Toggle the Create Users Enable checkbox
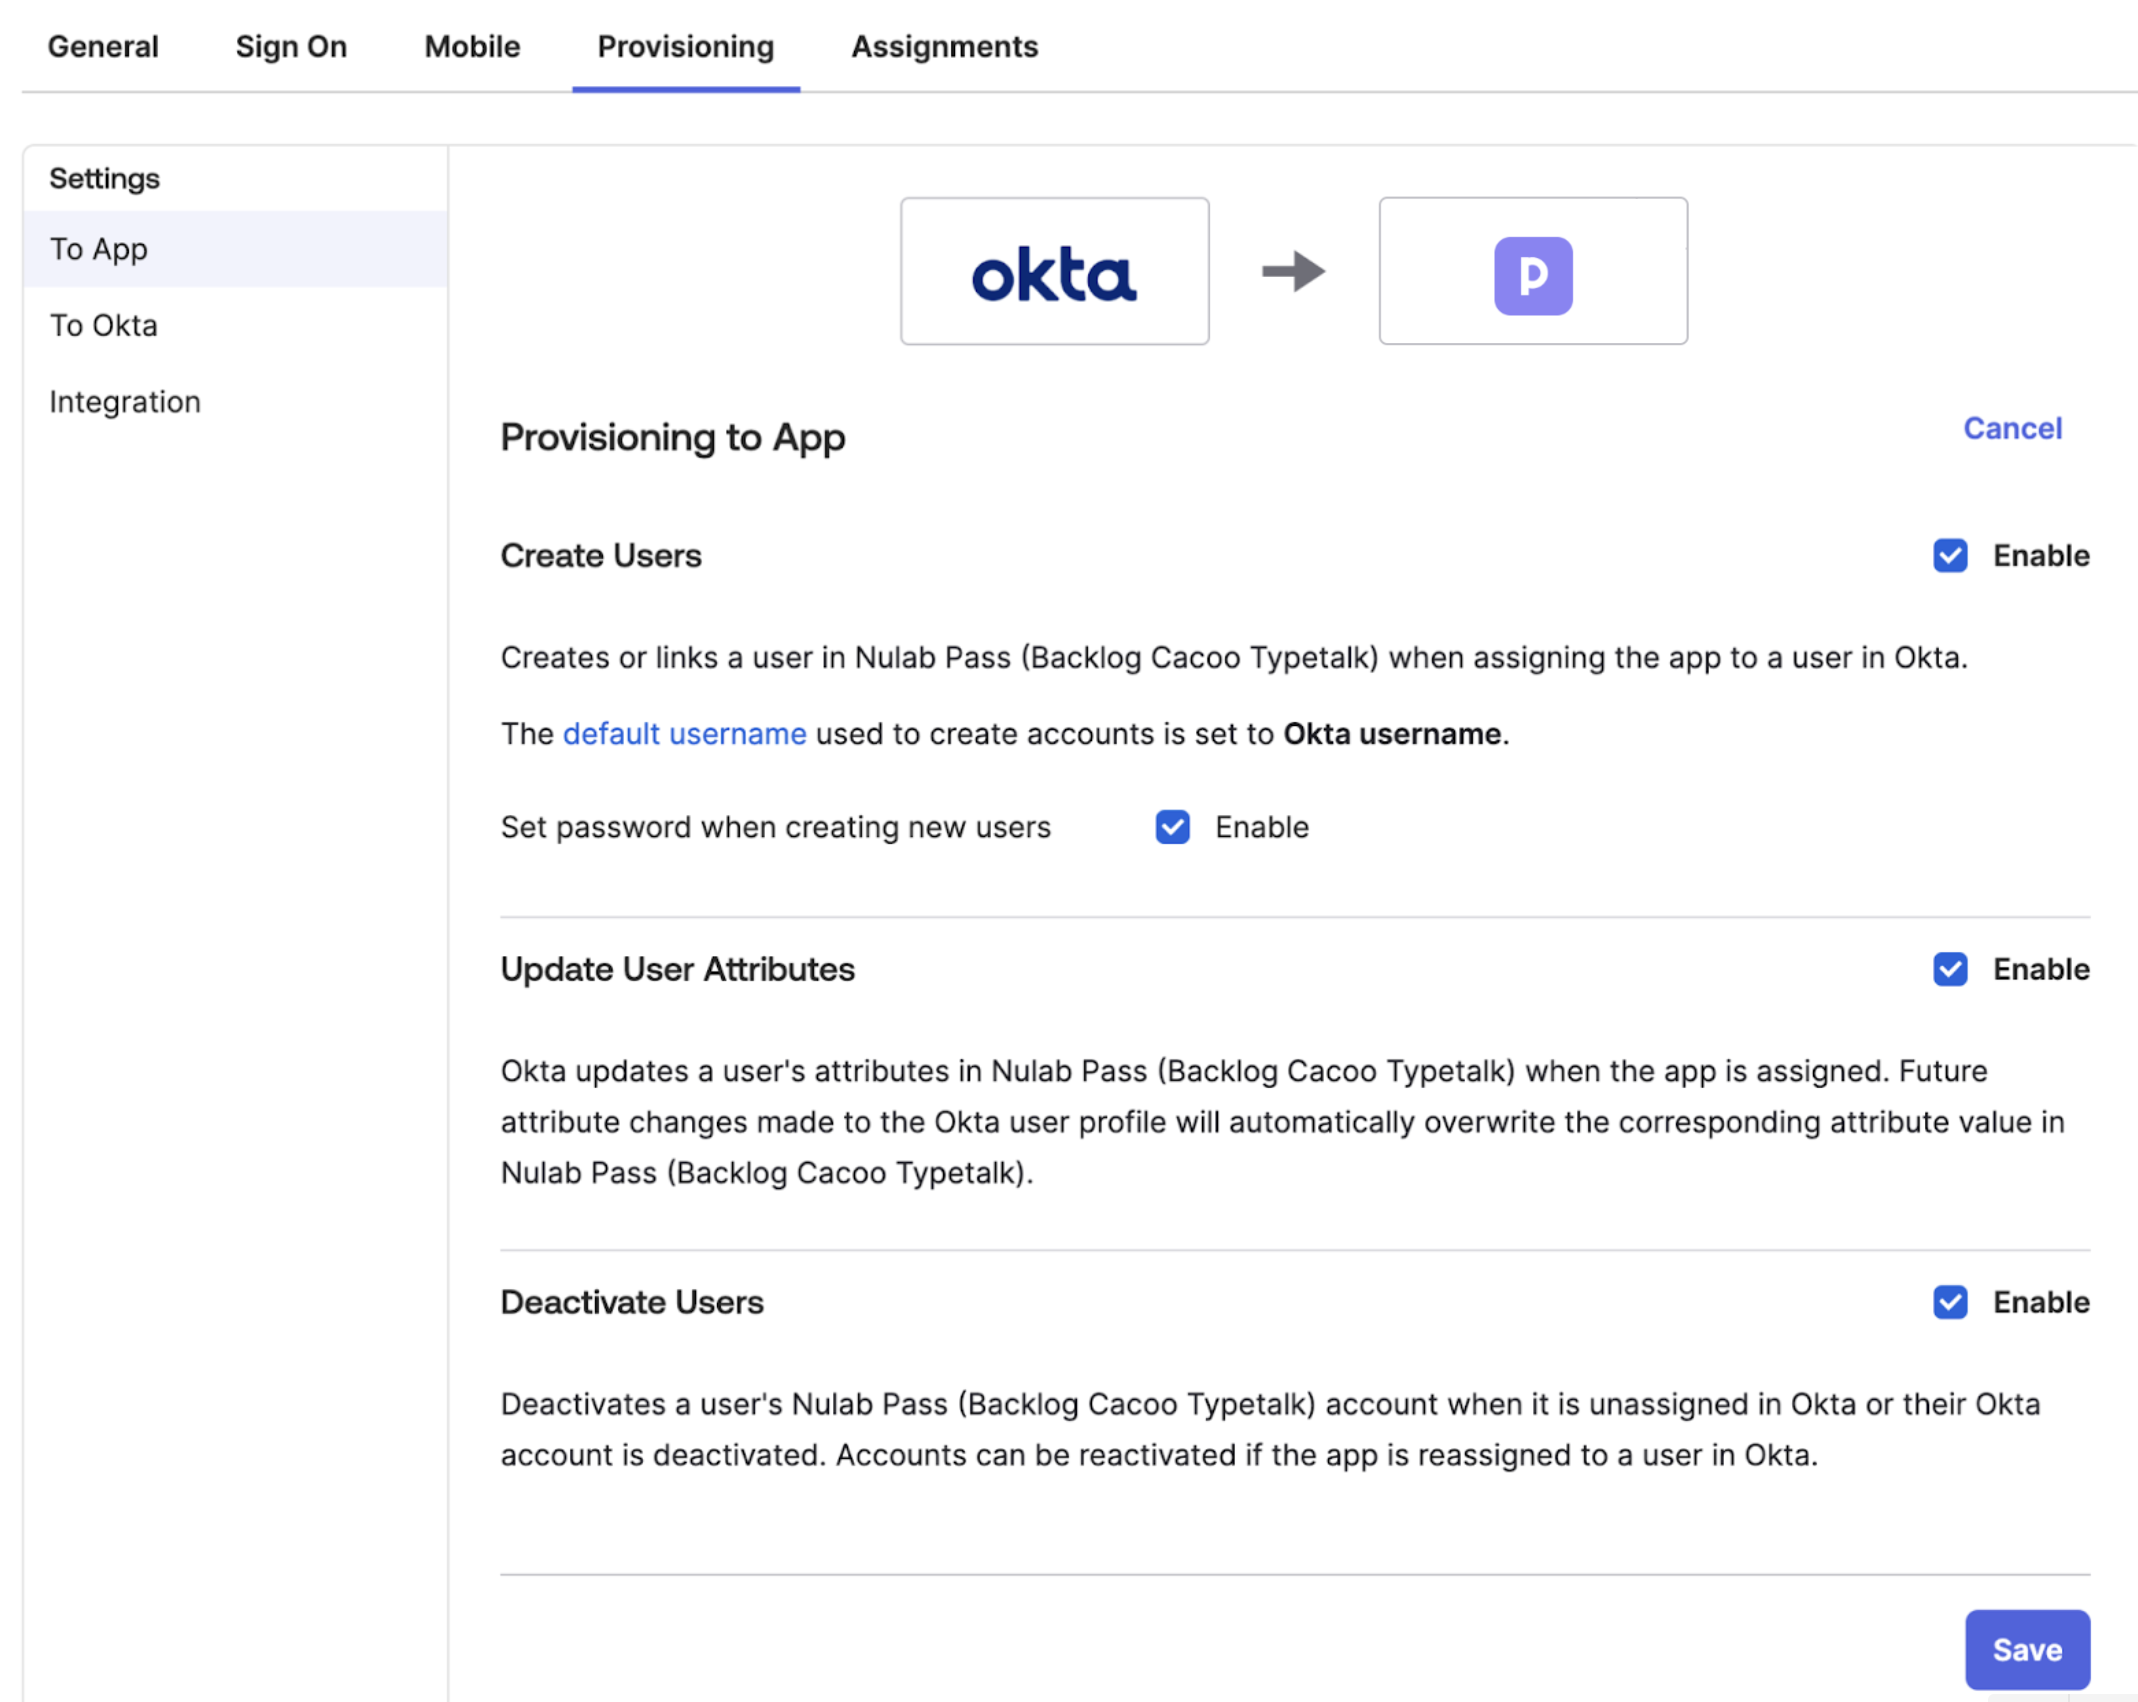Image resolution: width=2138 pixels, height=1702 pixels. pyautogui.click(x=1949, y=556)
